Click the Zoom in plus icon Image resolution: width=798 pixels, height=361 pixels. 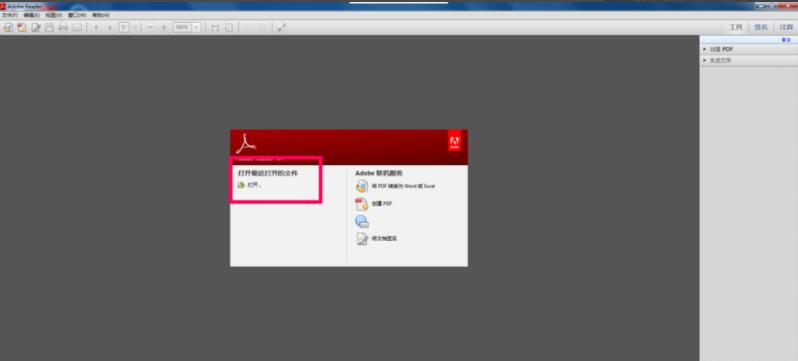click(164, 27)
